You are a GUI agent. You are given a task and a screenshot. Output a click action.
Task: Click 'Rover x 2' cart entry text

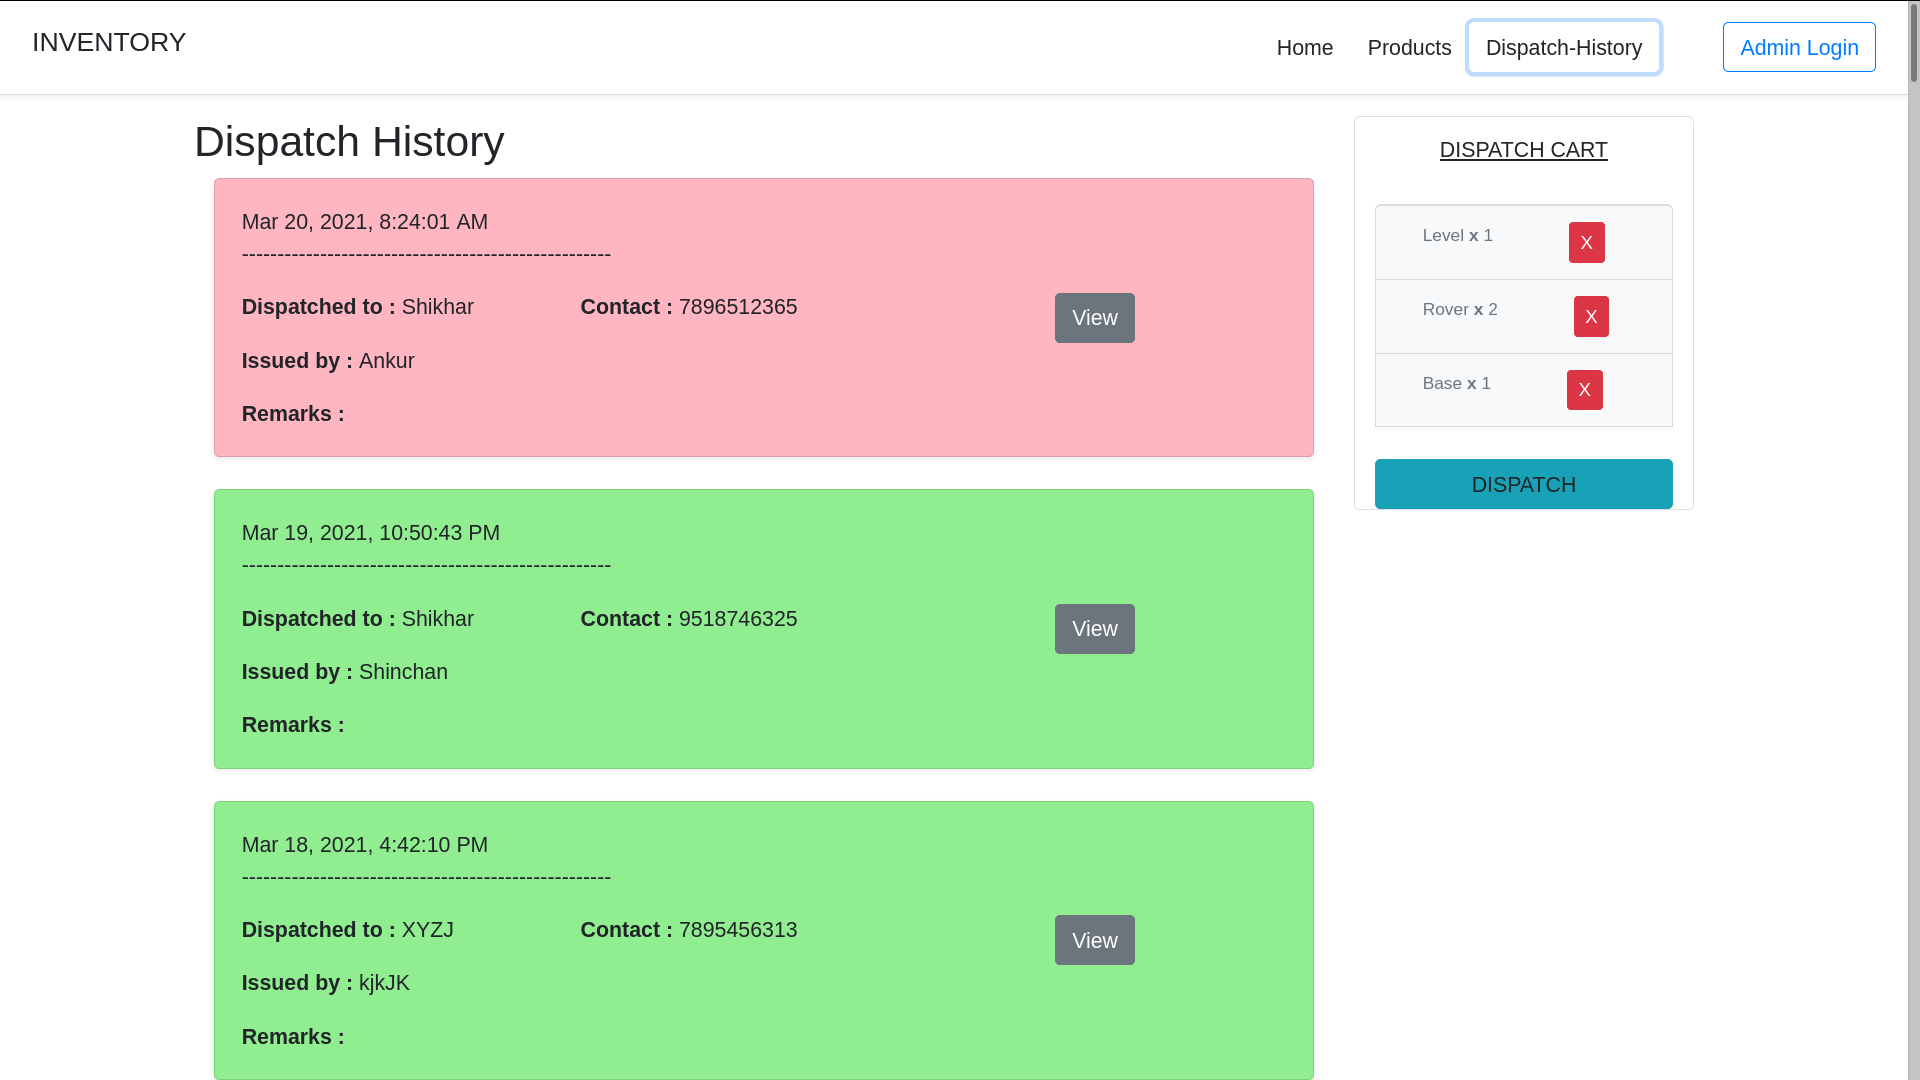point(1459,309)
